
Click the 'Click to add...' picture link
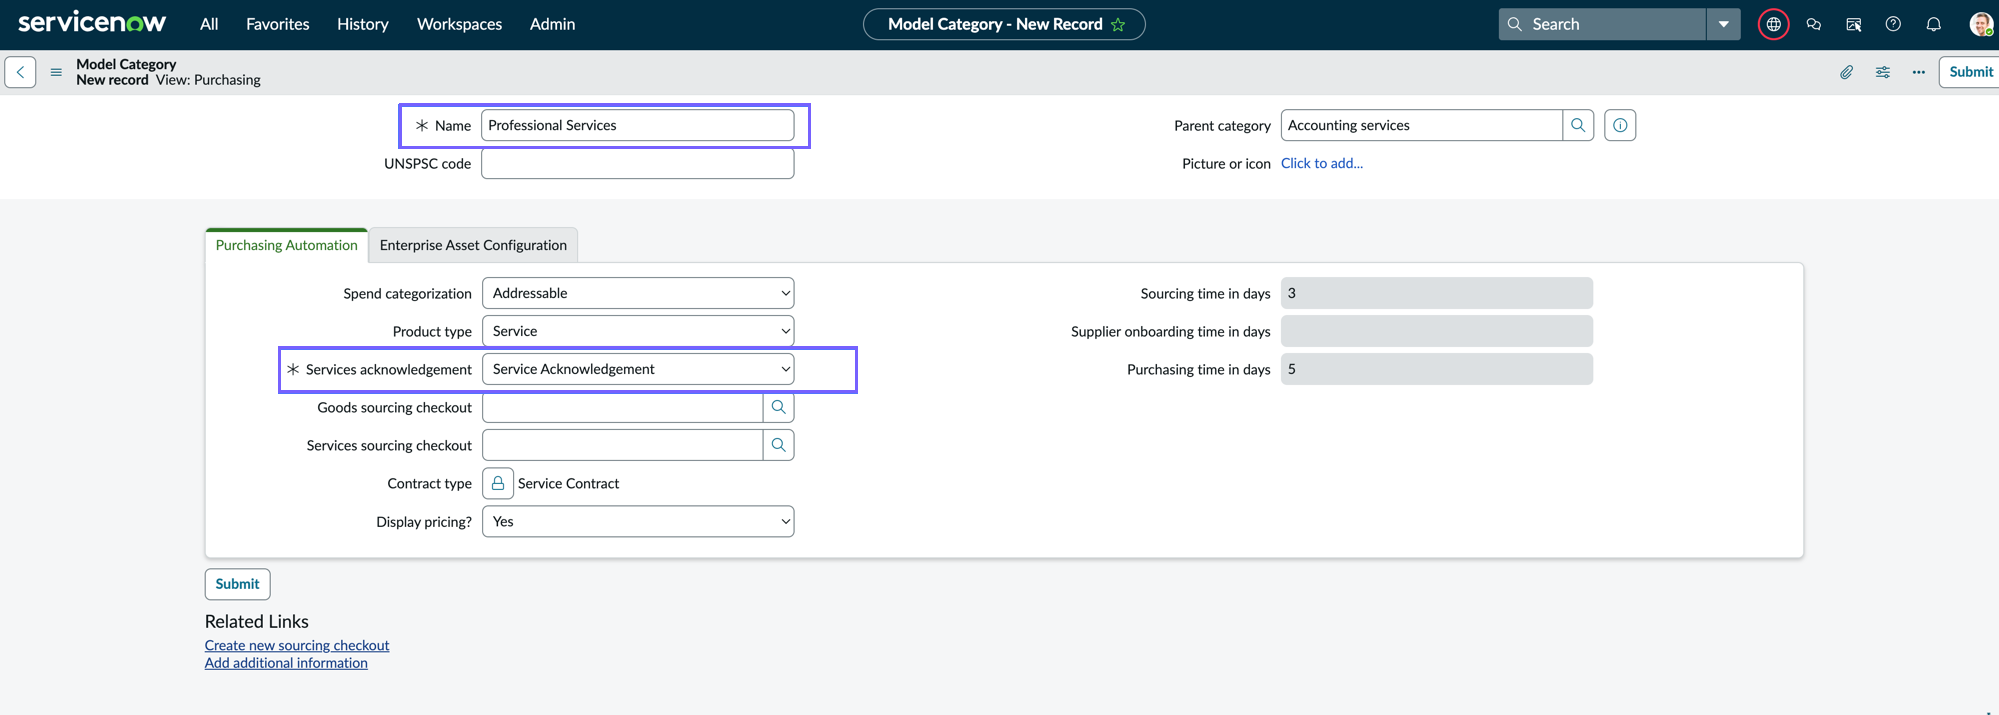1321,163
